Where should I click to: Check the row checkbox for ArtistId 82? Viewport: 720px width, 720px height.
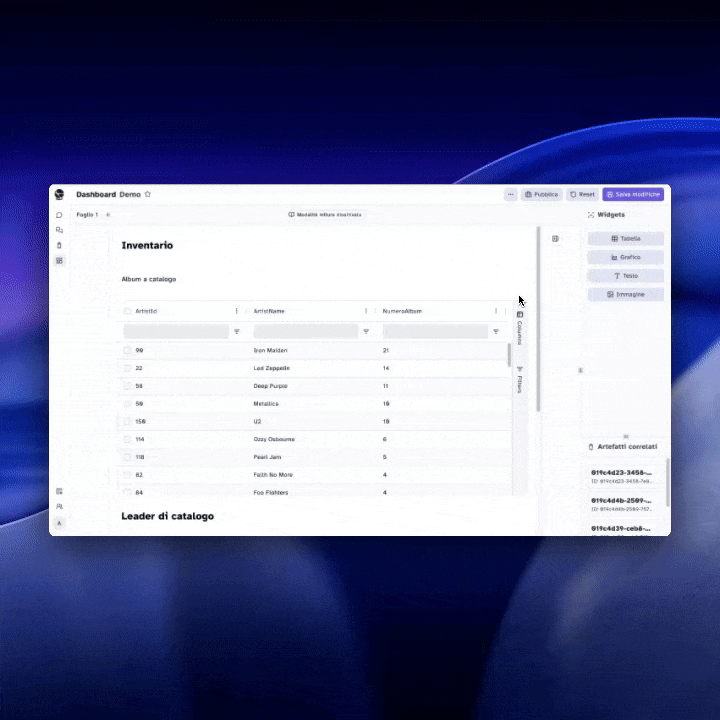click(127, 475)
